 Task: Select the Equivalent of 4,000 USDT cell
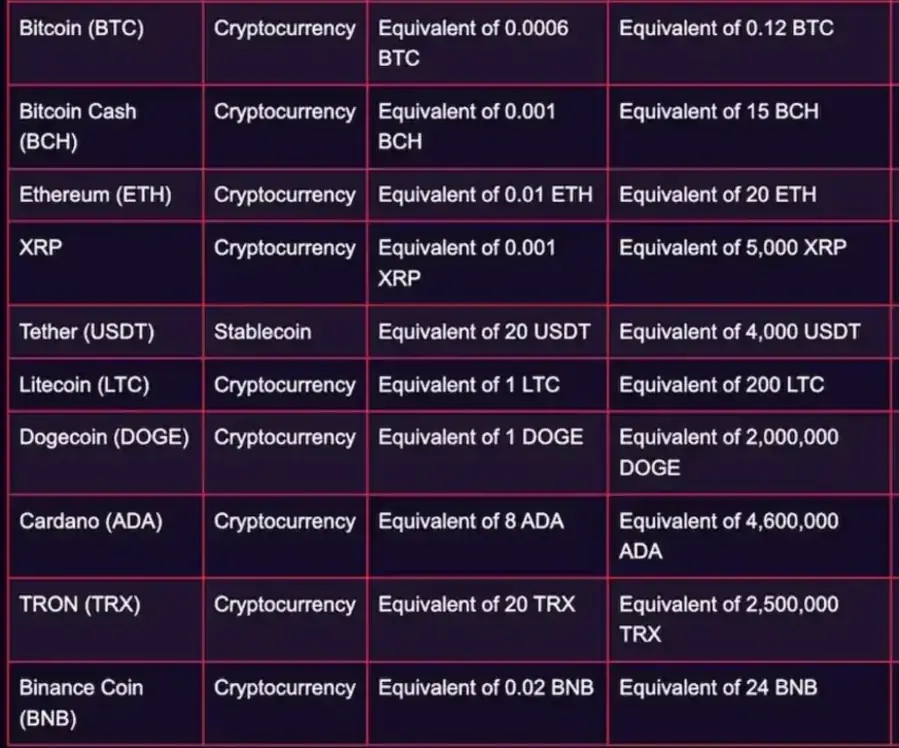(x=749, y=332)
